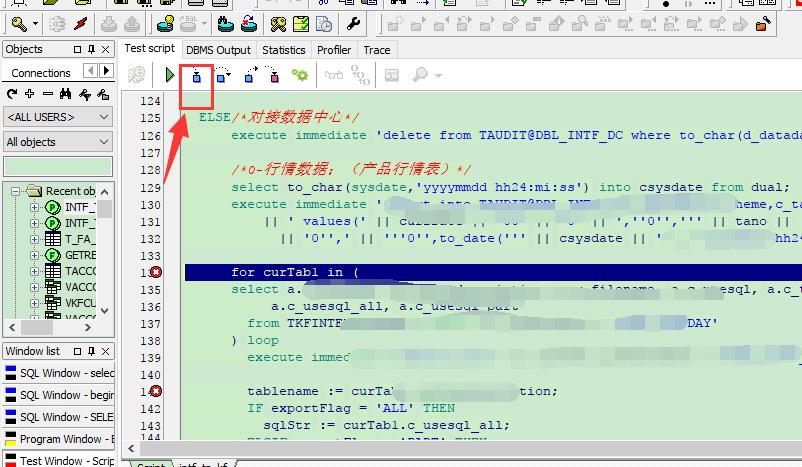Click the Step Into debug icon
The image size is (802, 467).
tap(196, 76)
